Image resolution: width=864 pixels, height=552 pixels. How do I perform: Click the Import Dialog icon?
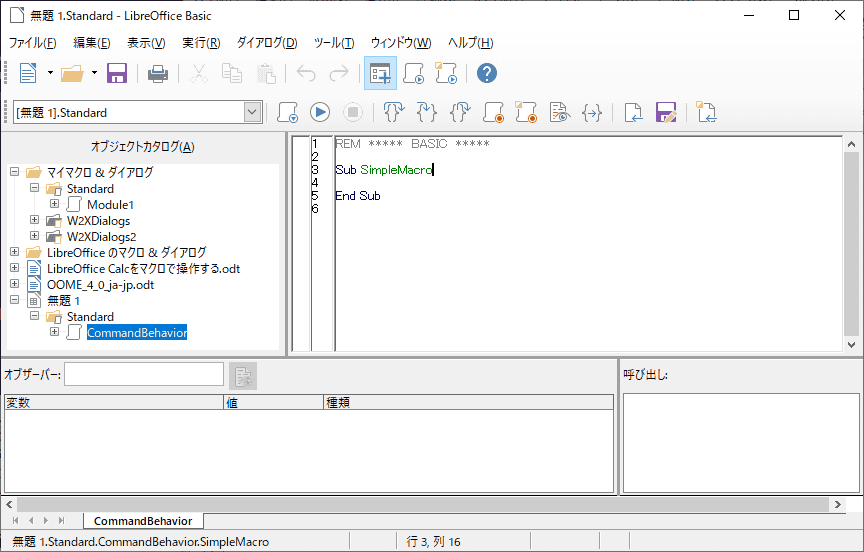tap(706, 112)
